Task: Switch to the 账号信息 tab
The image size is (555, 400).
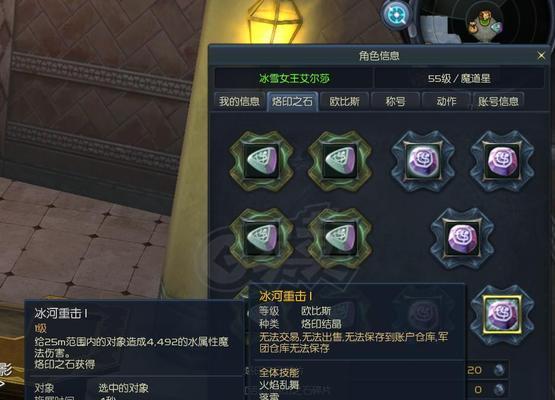Action: point(498,102)
